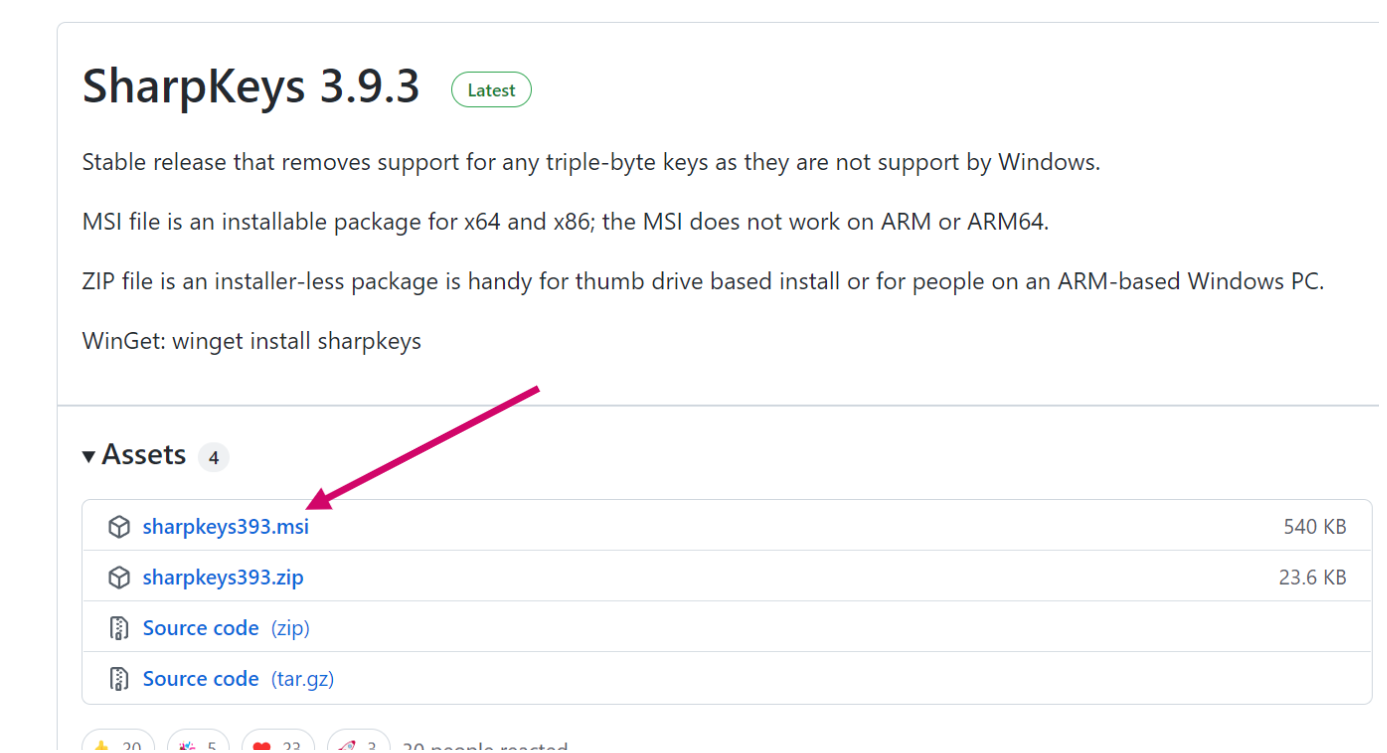Screen dimensions: 1387x753
Task: Collapse the Assets section triangle
Action: click(x=89, y=456)
